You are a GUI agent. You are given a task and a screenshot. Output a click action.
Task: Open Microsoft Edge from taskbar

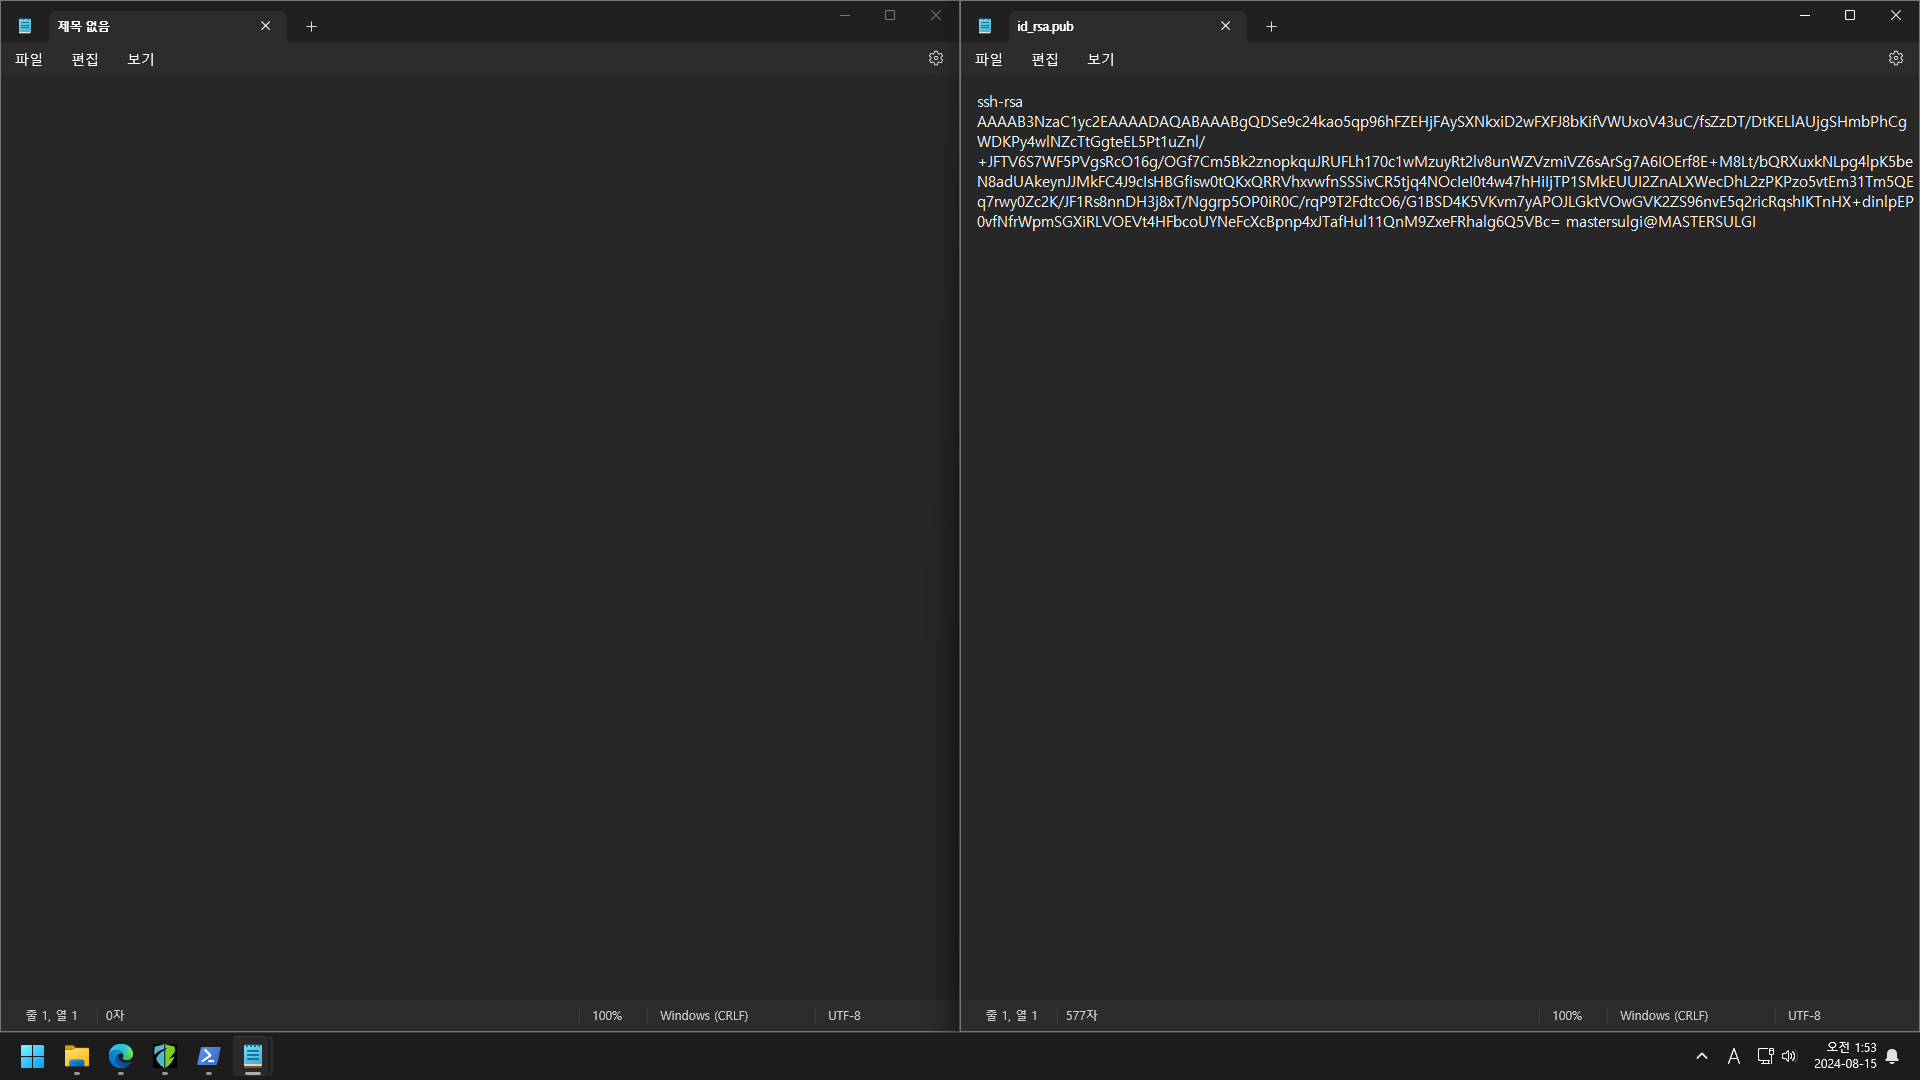(121, 1056)
